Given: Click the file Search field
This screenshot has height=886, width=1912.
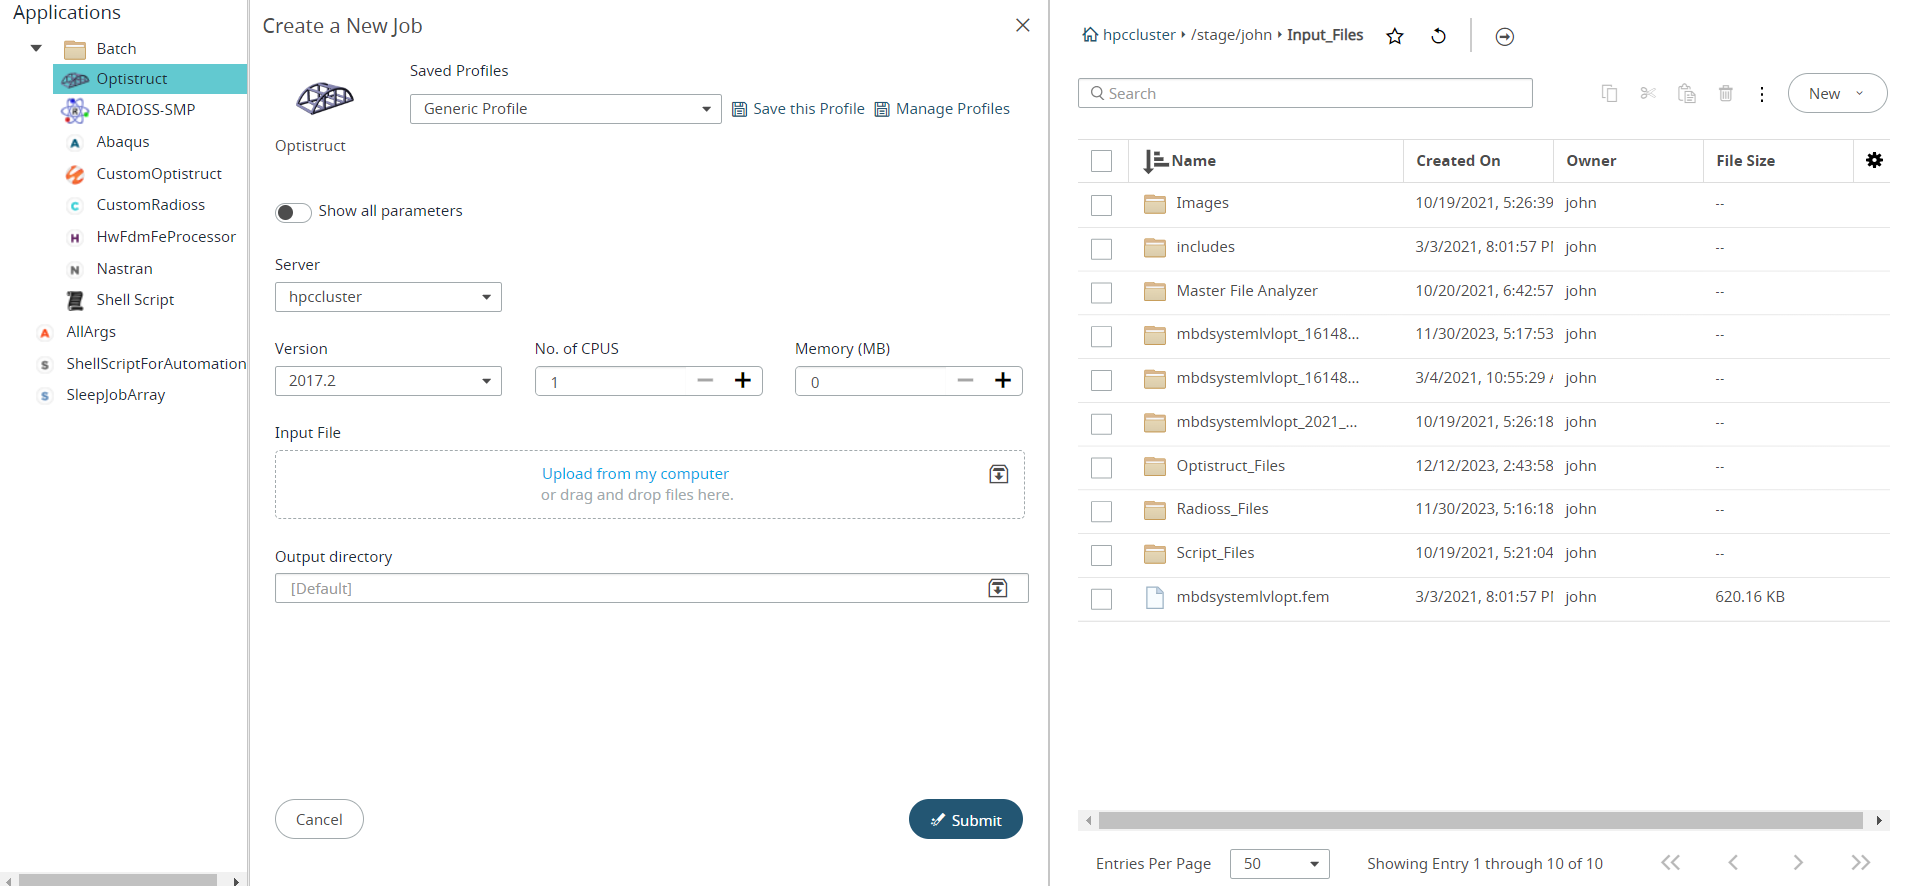Looking at the screenshot, I should click(x=1305, y=93).
